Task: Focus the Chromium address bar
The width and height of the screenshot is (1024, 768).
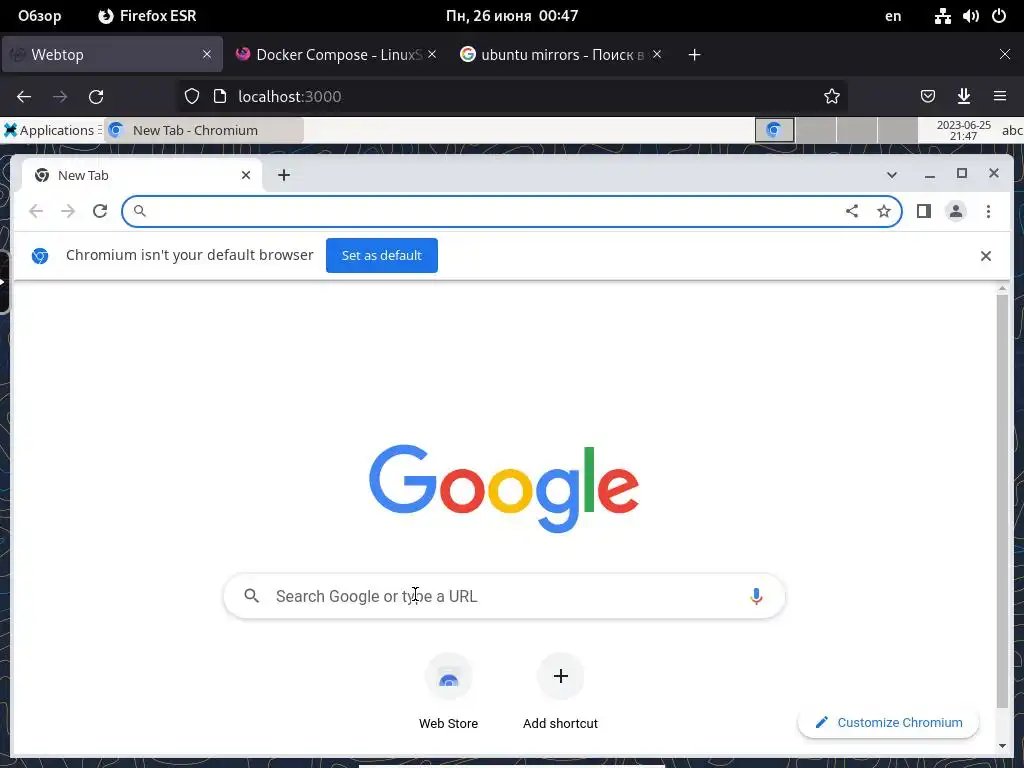Action: (x=513, y=211)
